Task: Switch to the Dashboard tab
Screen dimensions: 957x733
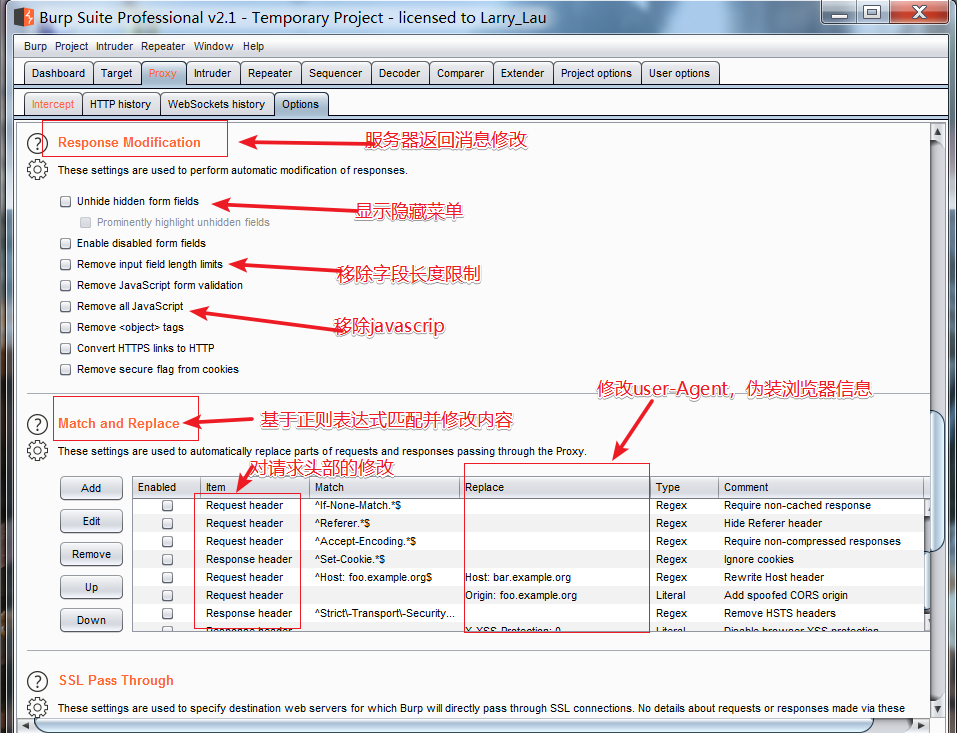Action: 59,73
